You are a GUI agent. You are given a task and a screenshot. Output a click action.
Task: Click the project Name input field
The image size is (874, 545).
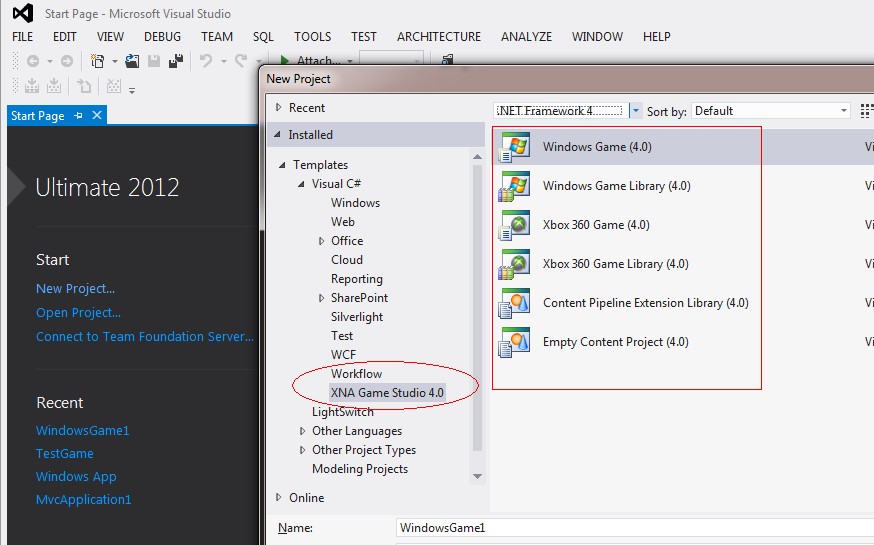pyautogui.click(x=635, y=528)
